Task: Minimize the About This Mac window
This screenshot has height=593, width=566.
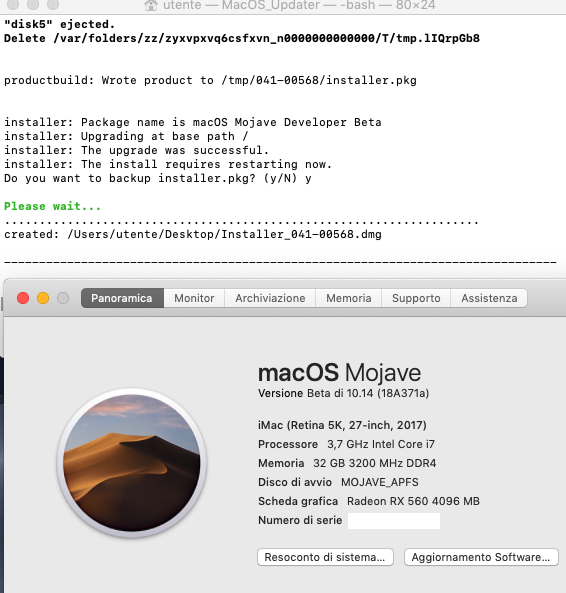Action: tap(43, 298)
